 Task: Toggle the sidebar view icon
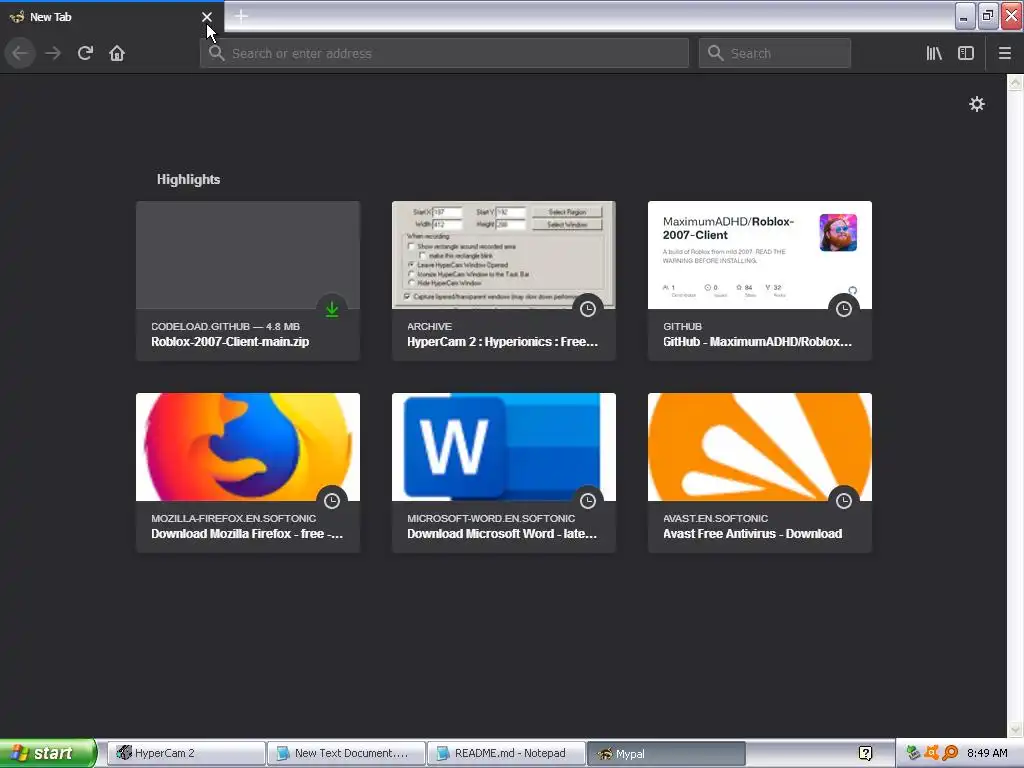coord(966,53)
